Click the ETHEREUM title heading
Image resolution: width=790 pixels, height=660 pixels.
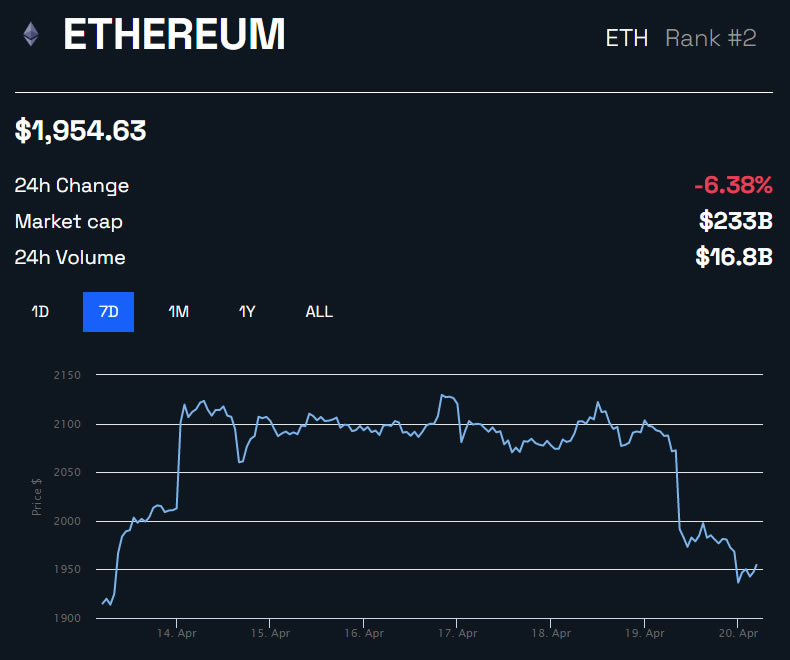click(174, 35)
